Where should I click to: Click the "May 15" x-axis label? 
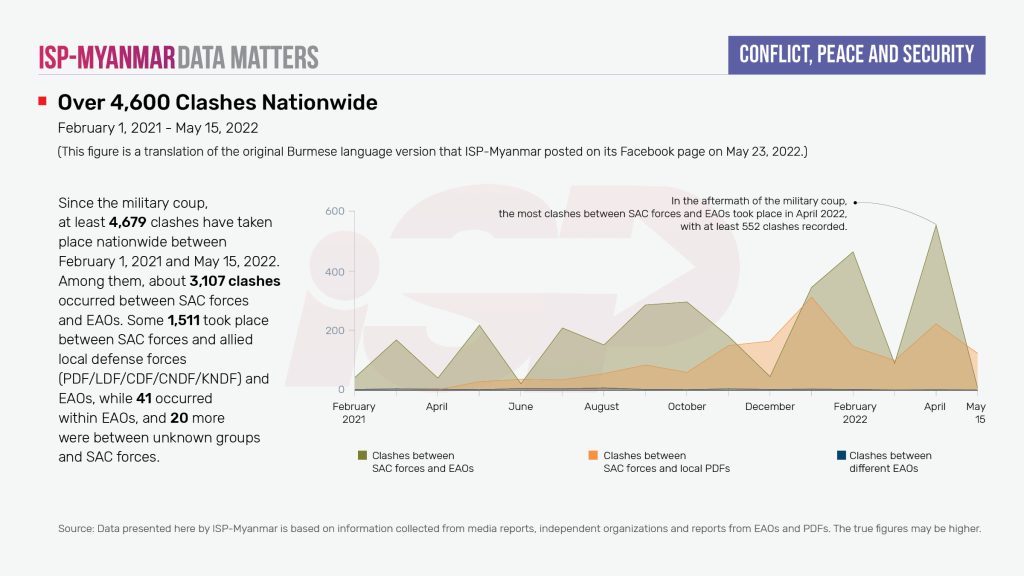click(975, 413)
